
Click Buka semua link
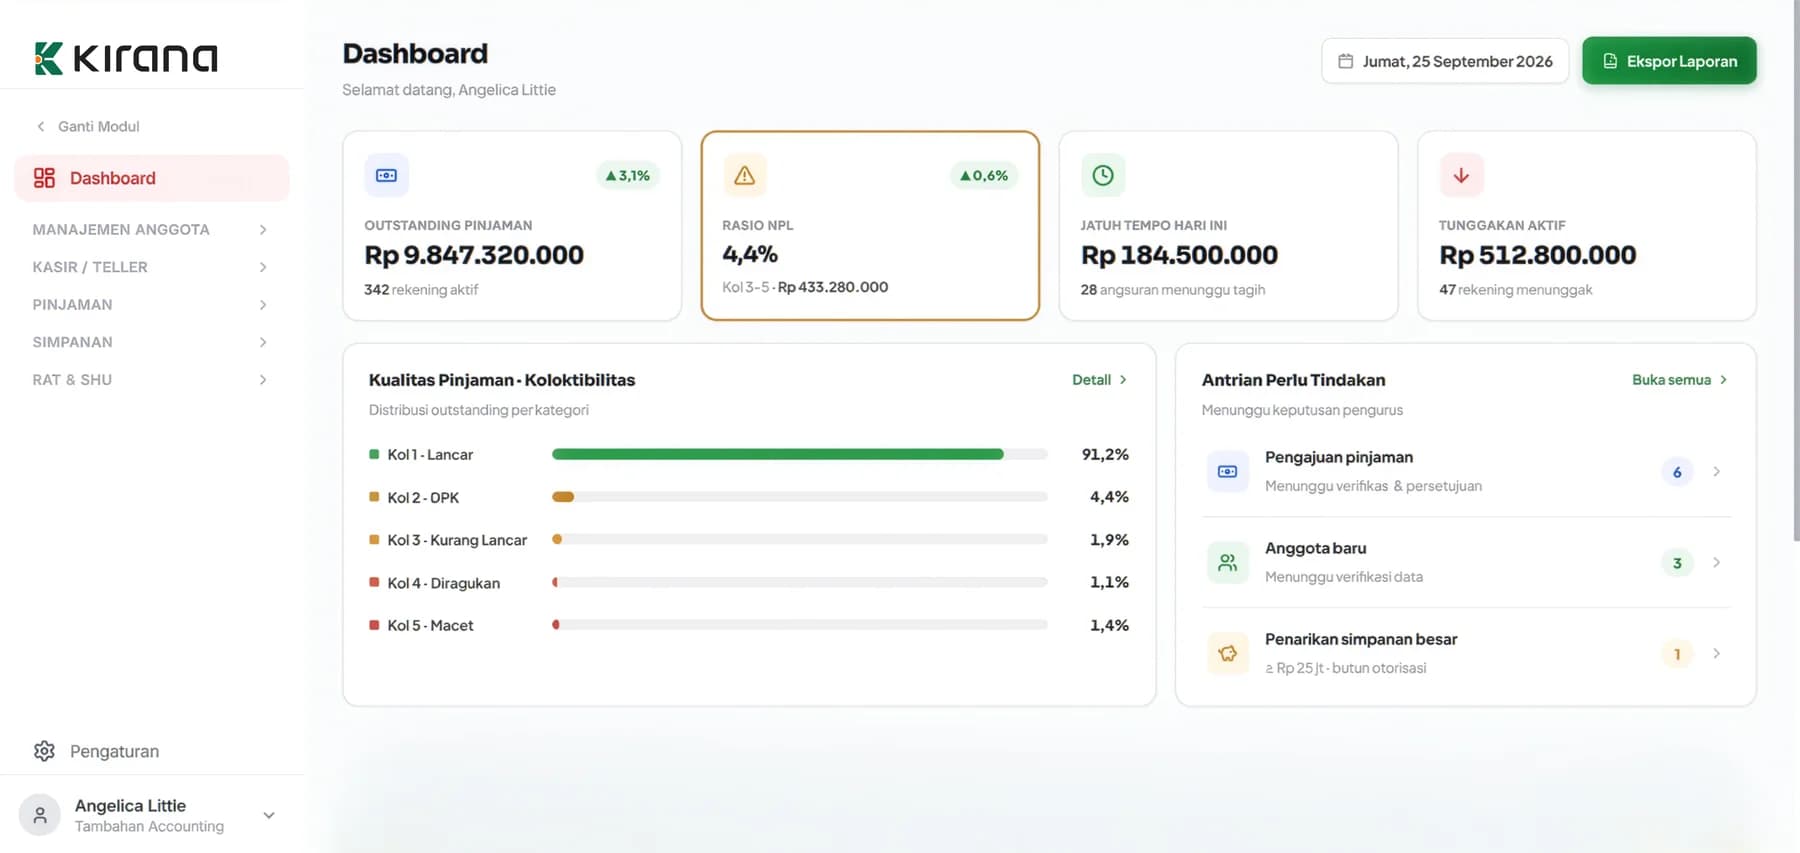pos(1680,379)
